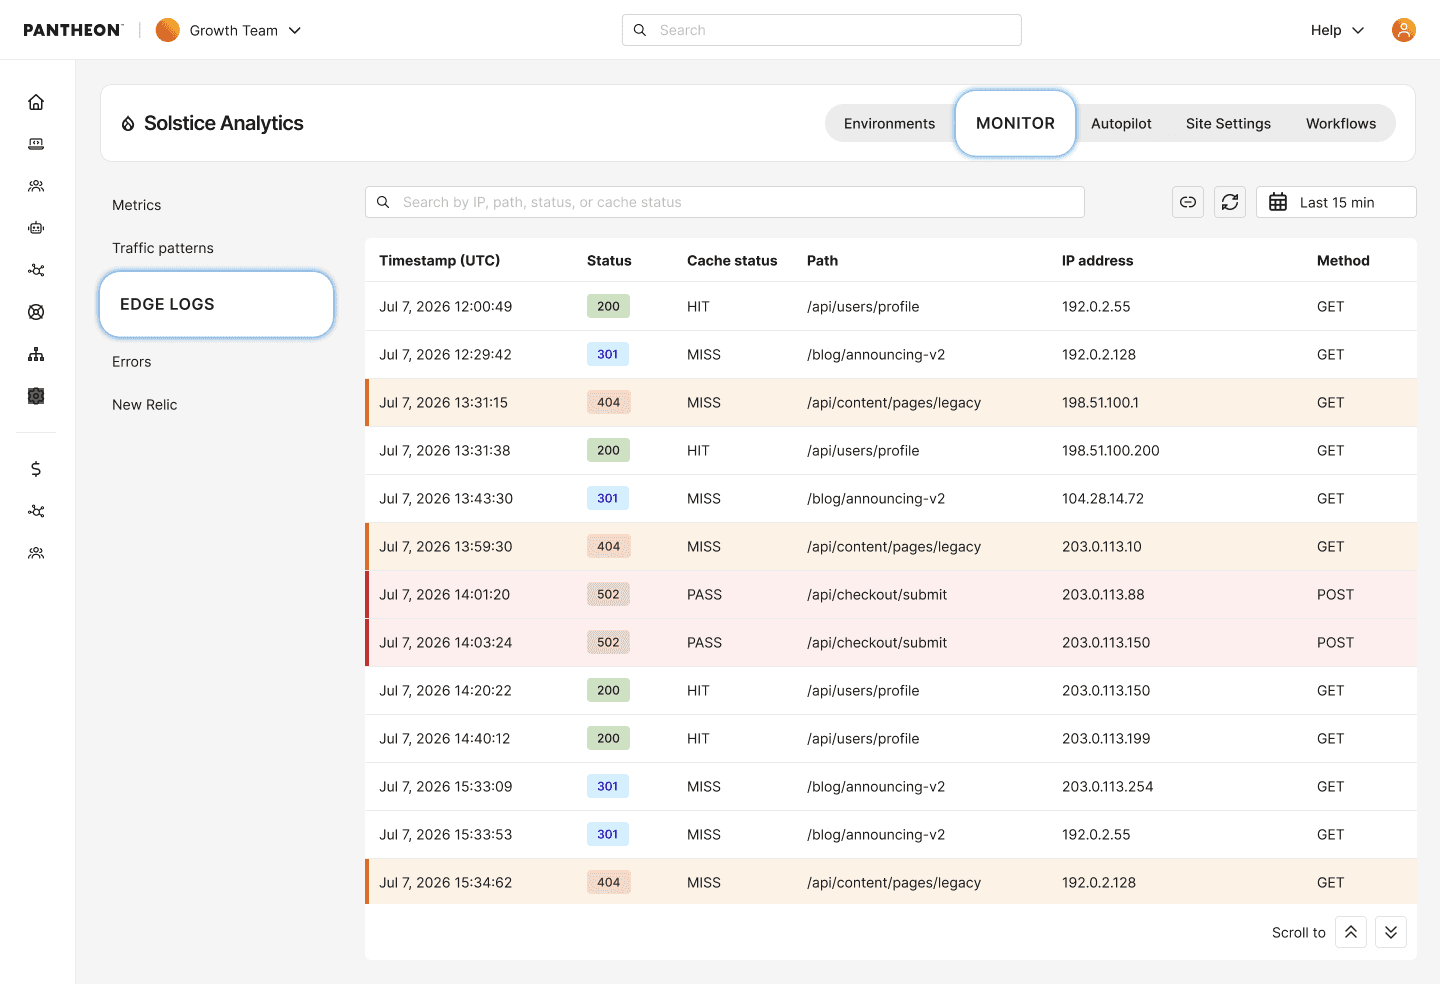Screen dimensions: 1440x984
Task: Refresh the edge logs
Action: (x=1230, y=202)
